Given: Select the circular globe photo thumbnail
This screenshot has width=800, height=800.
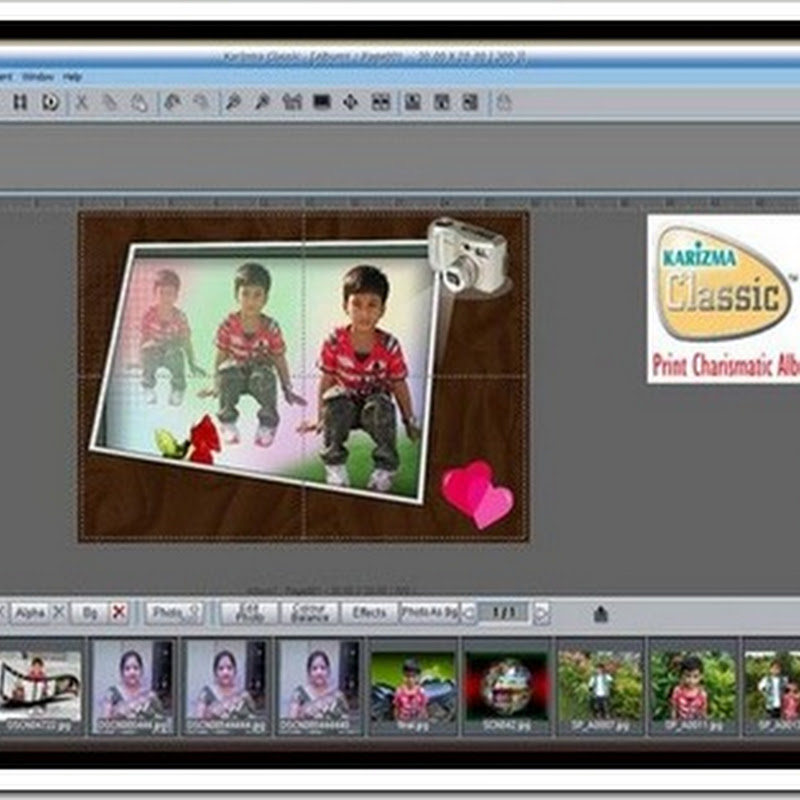Looking at the screenshot, I should coord(506,687).
